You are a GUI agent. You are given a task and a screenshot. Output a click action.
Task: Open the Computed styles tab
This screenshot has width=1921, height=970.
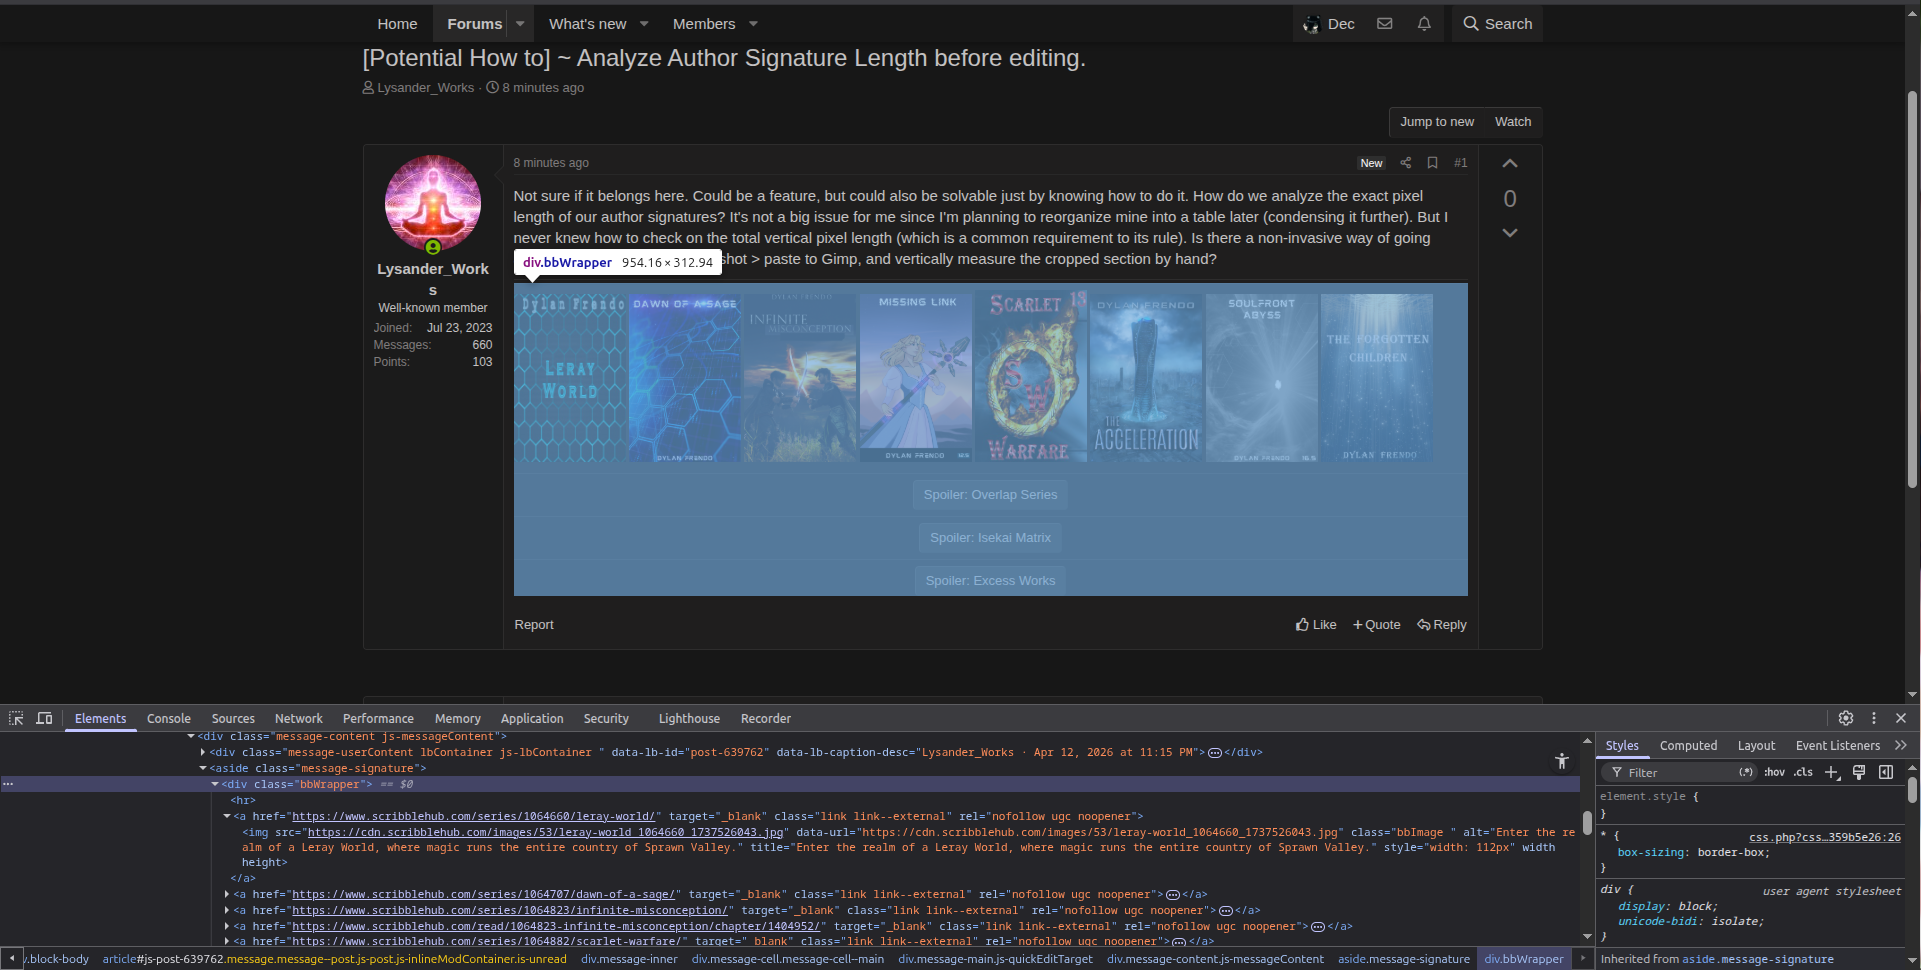click(x=1688, y=745)
